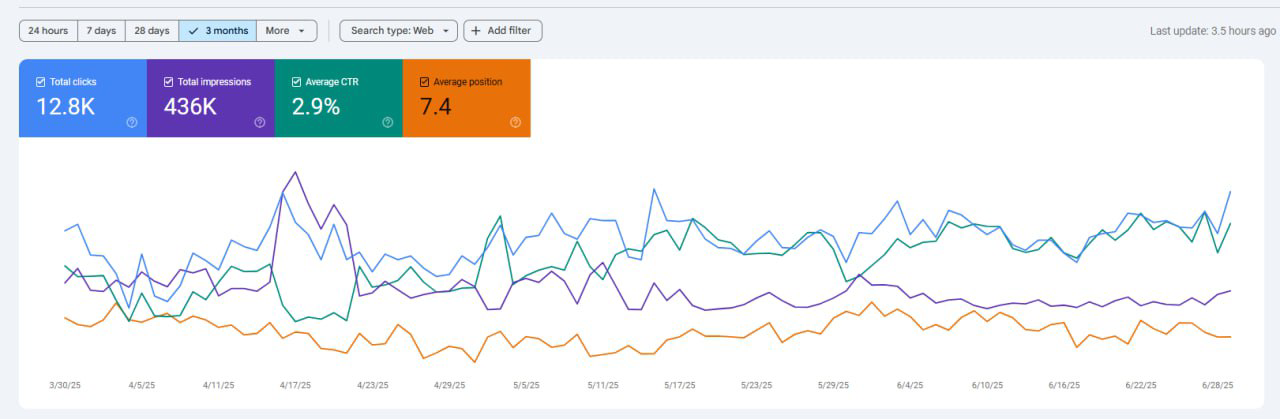Click the orange Average position card
The height and width of the screenshot is (419, 1280).
tap(466, 98)
